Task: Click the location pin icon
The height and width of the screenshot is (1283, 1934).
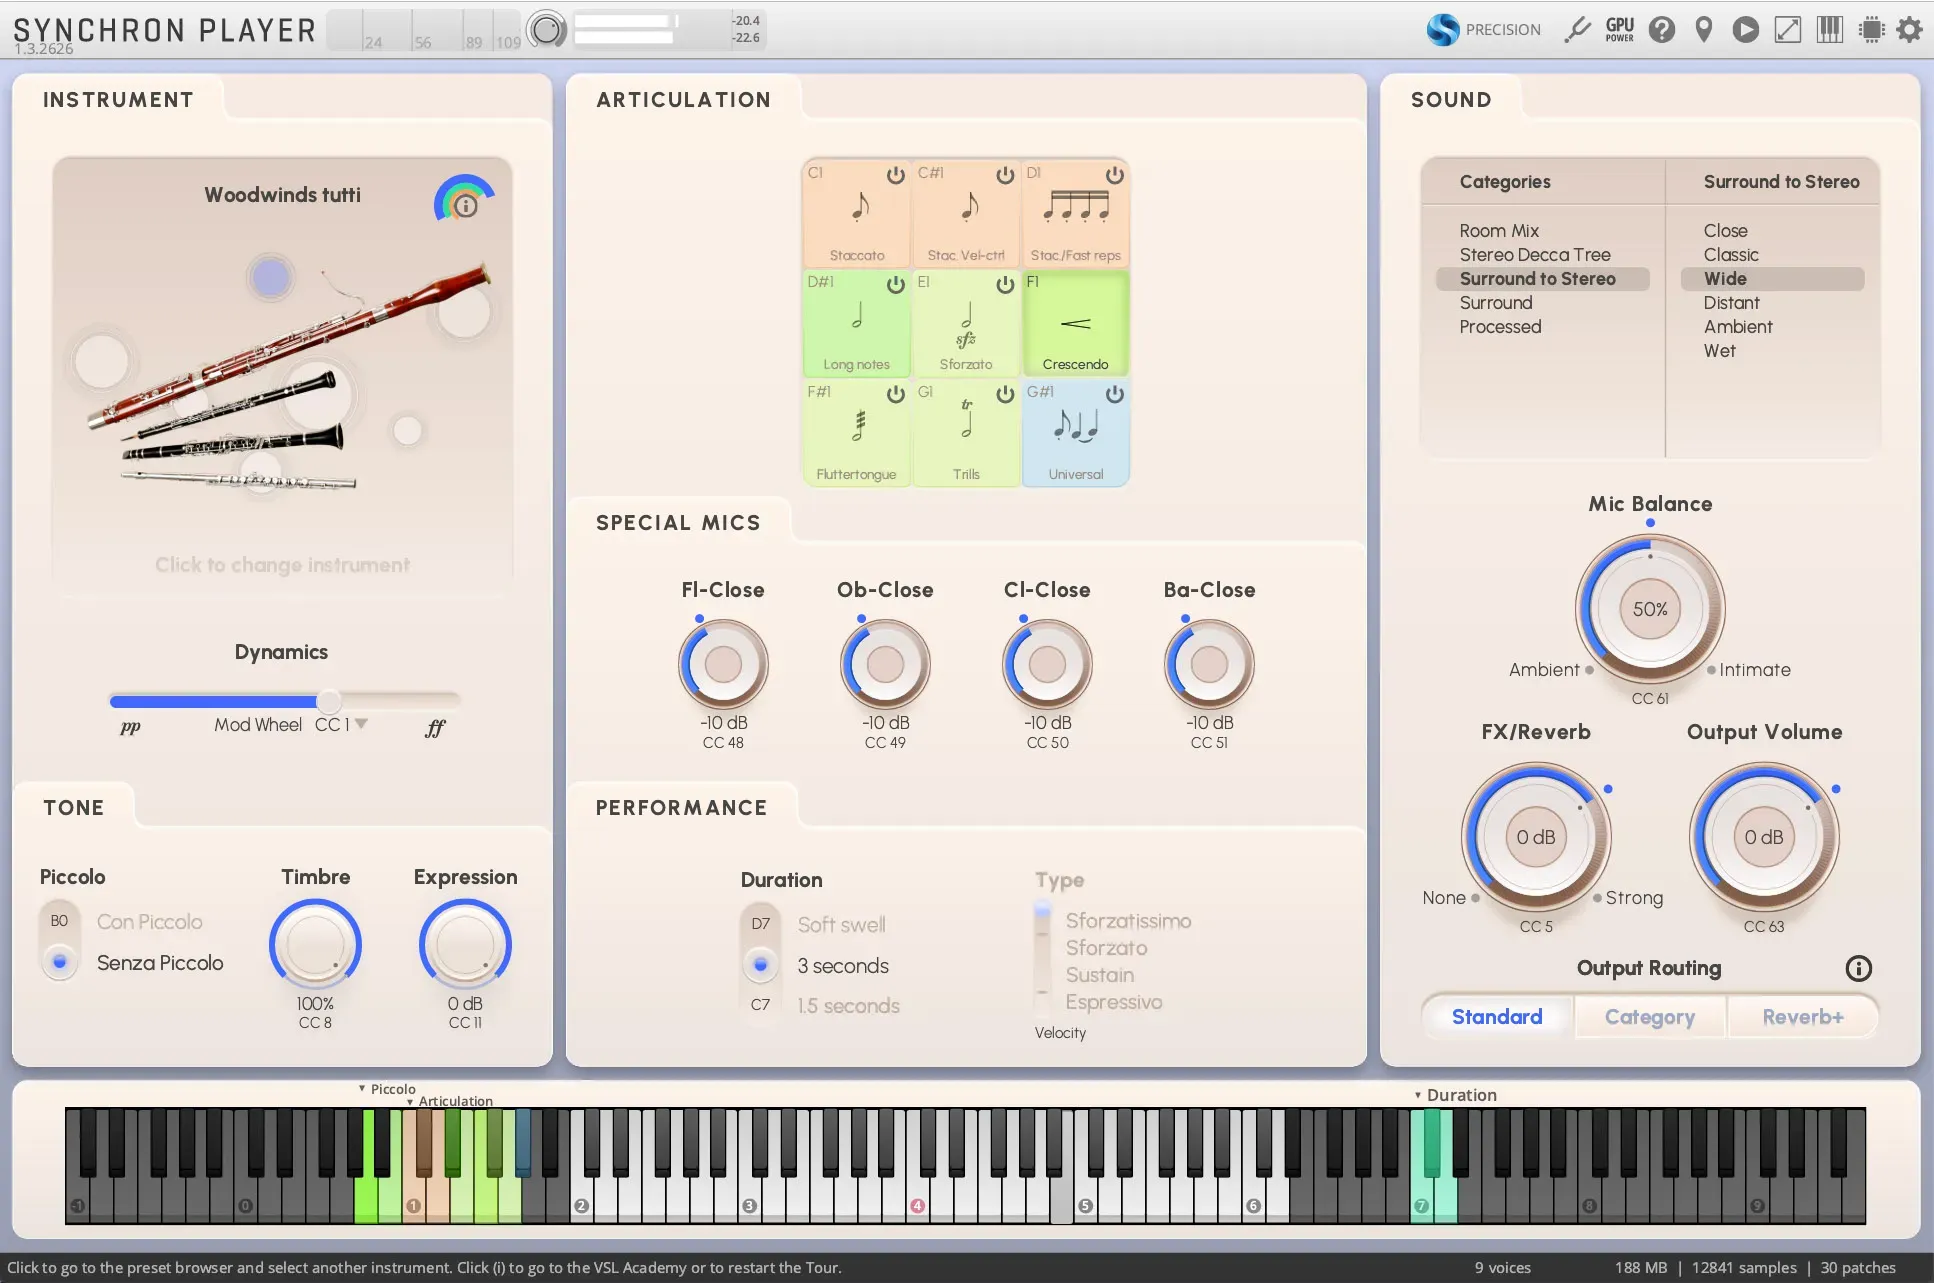Action: 1705,29
